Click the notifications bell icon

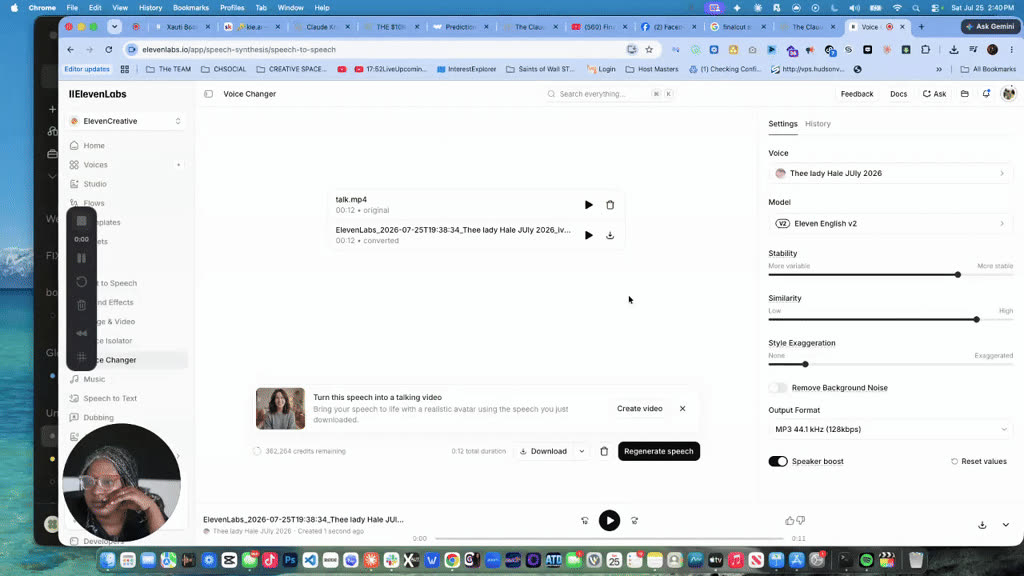point(986,94)
